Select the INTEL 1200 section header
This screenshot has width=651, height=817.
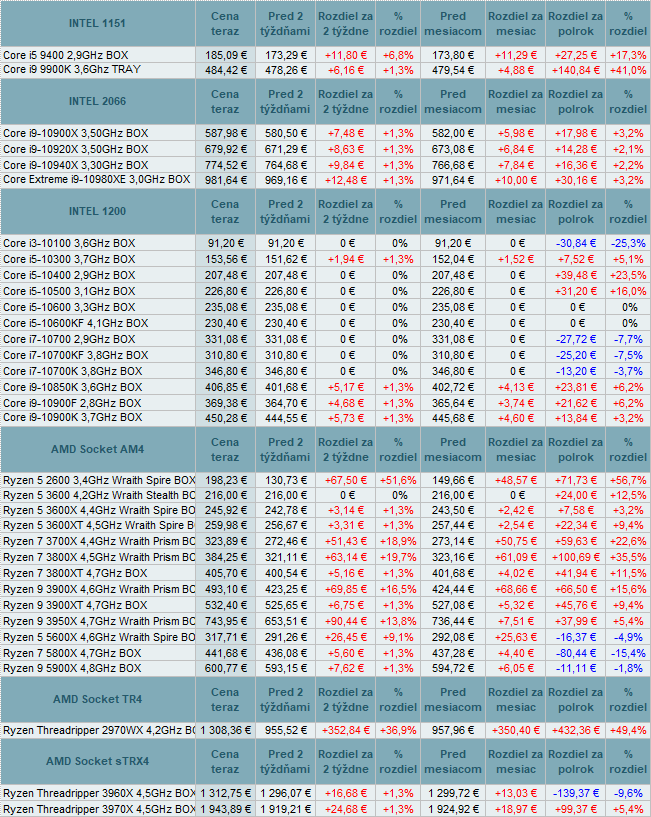97,212
